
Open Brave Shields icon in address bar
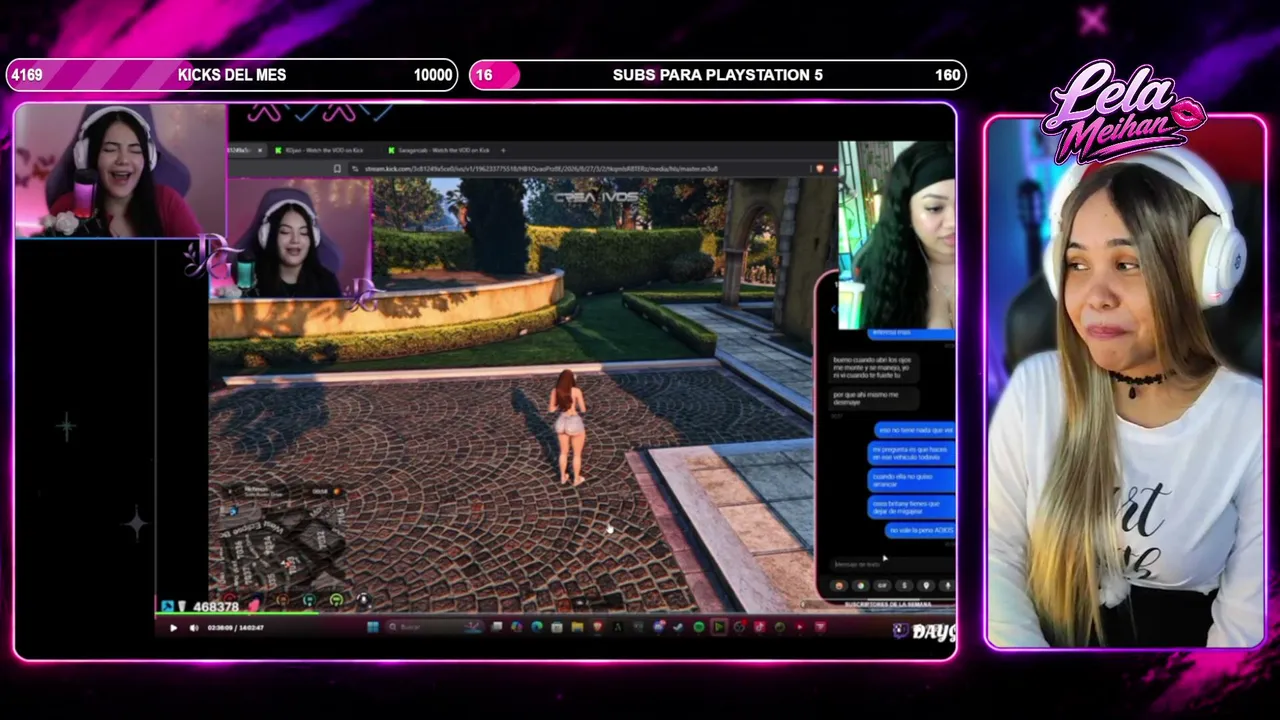tap(821, 169)
